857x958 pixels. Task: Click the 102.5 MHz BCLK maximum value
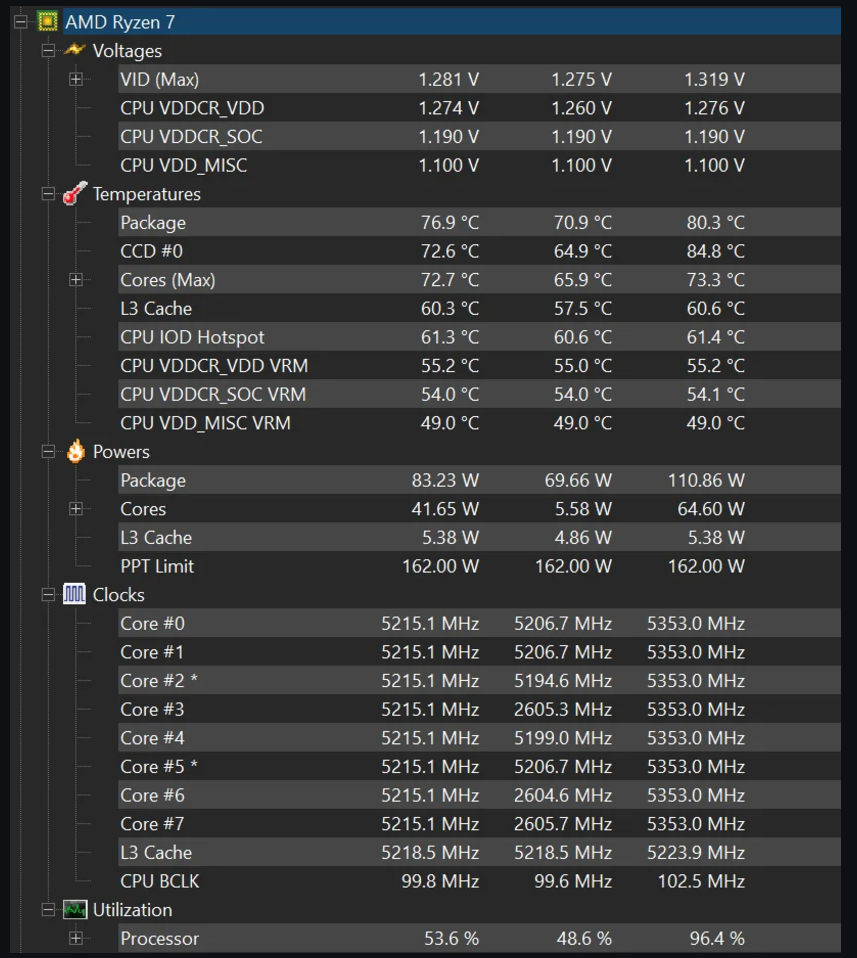coord(701,881)
